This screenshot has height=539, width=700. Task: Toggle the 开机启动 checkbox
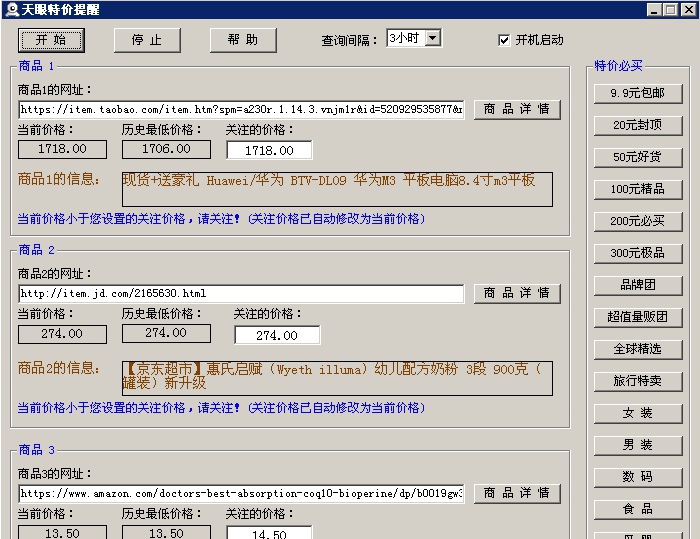pyautogui.click(x=504, y=40)
